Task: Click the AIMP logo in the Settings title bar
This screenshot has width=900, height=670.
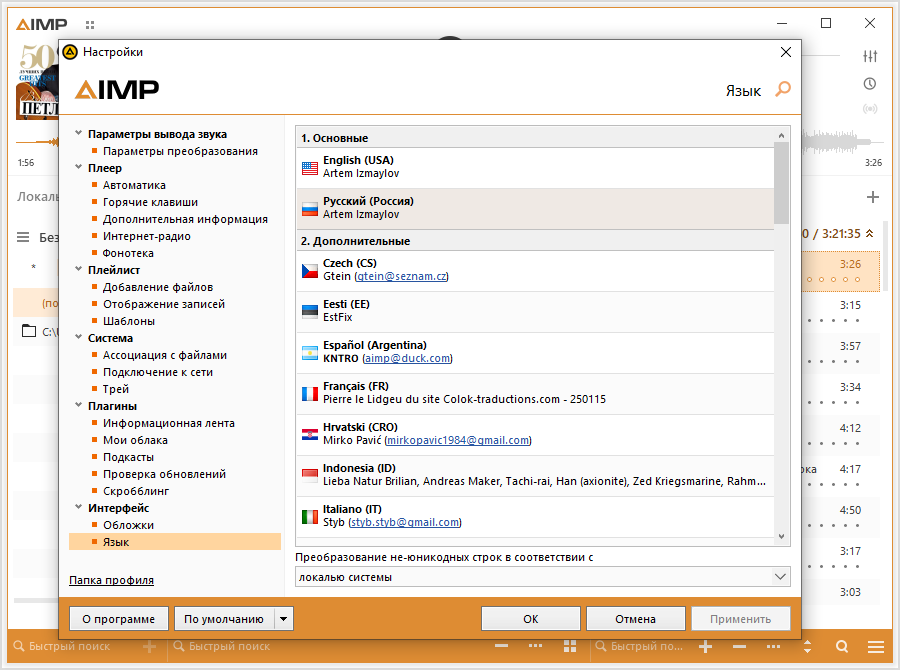Action: (70, 52)
